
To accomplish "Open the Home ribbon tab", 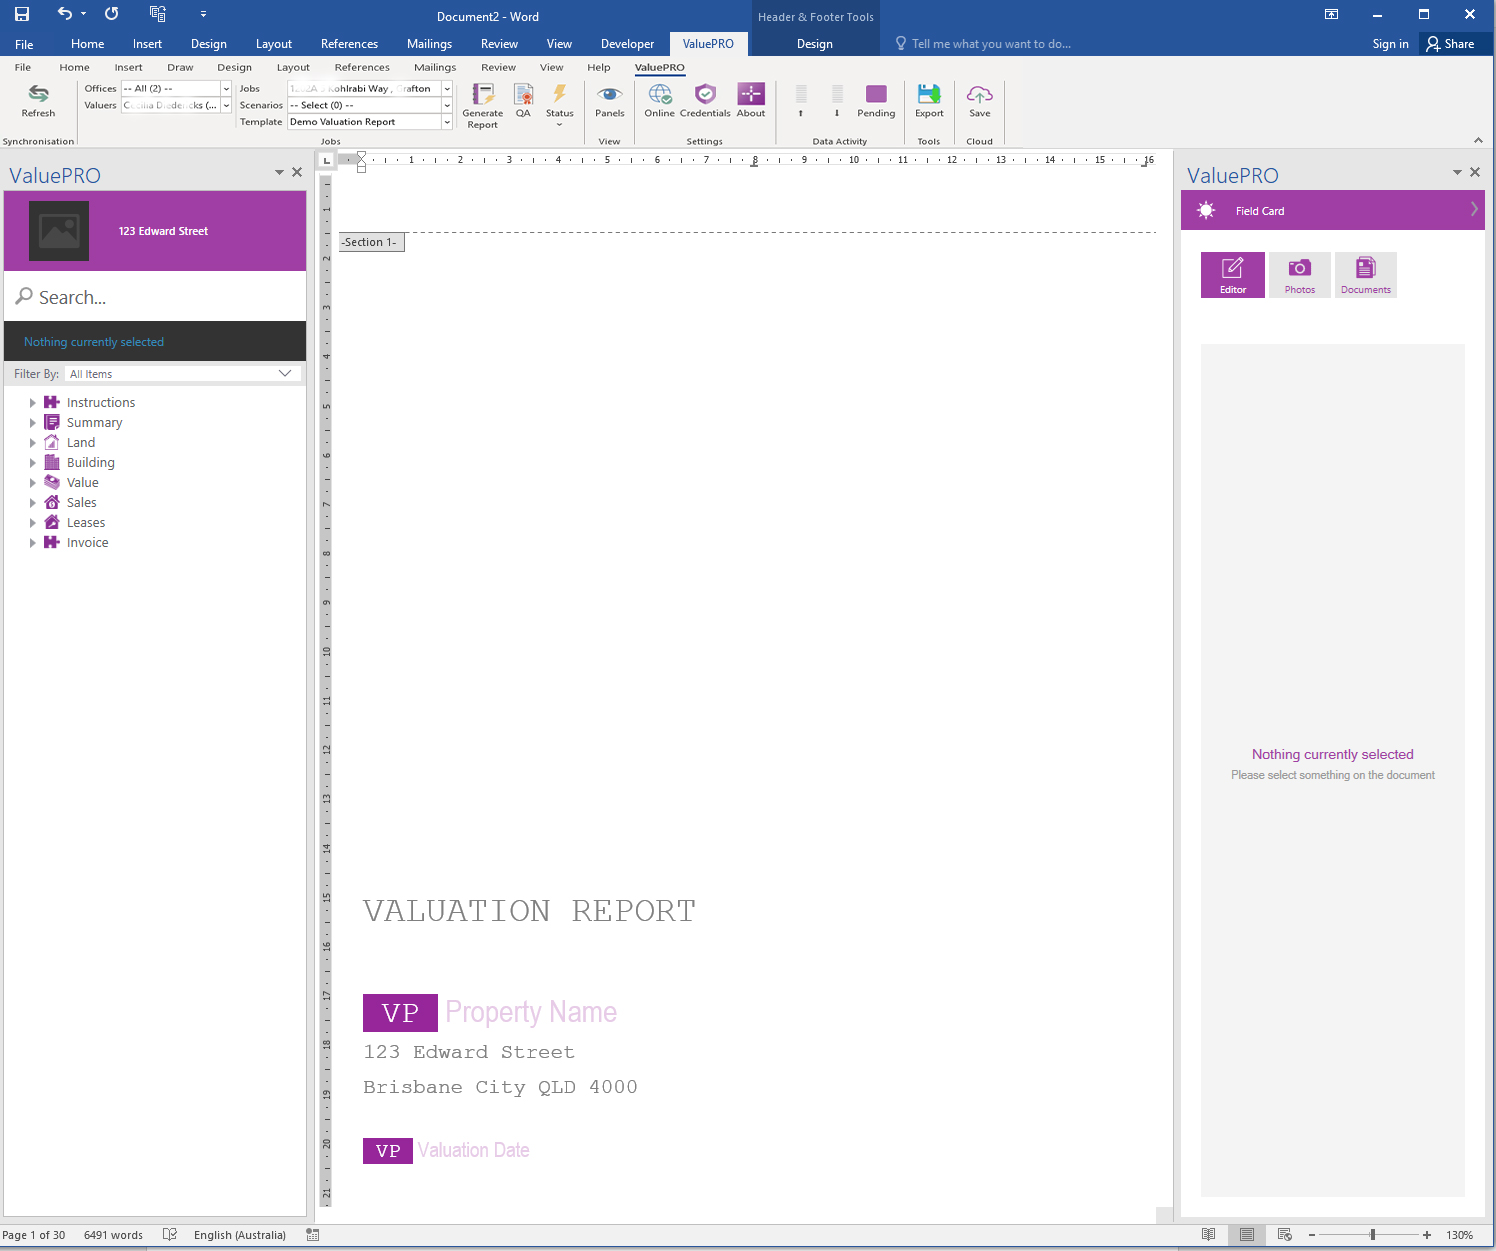I will tap(88, 44).
